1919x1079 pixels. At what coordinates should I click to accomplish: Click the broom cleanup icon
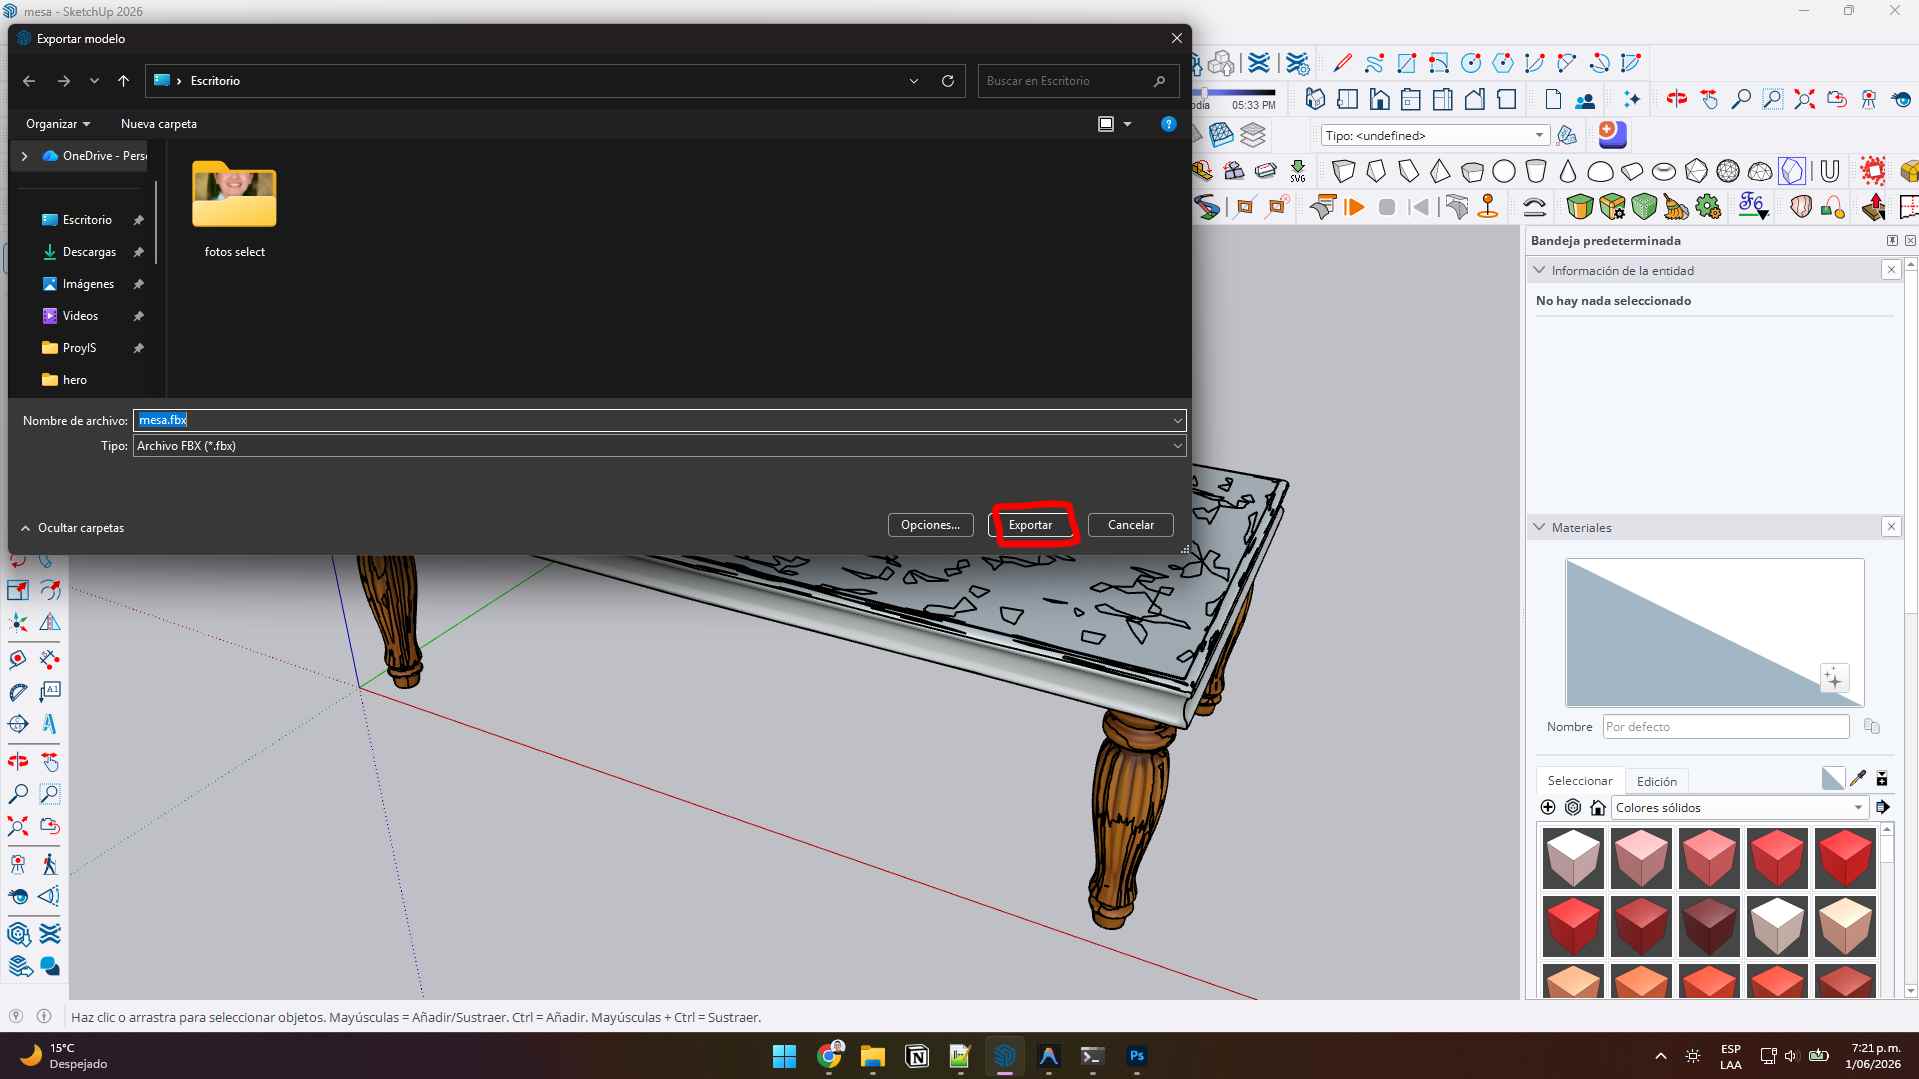(1676, 208)
